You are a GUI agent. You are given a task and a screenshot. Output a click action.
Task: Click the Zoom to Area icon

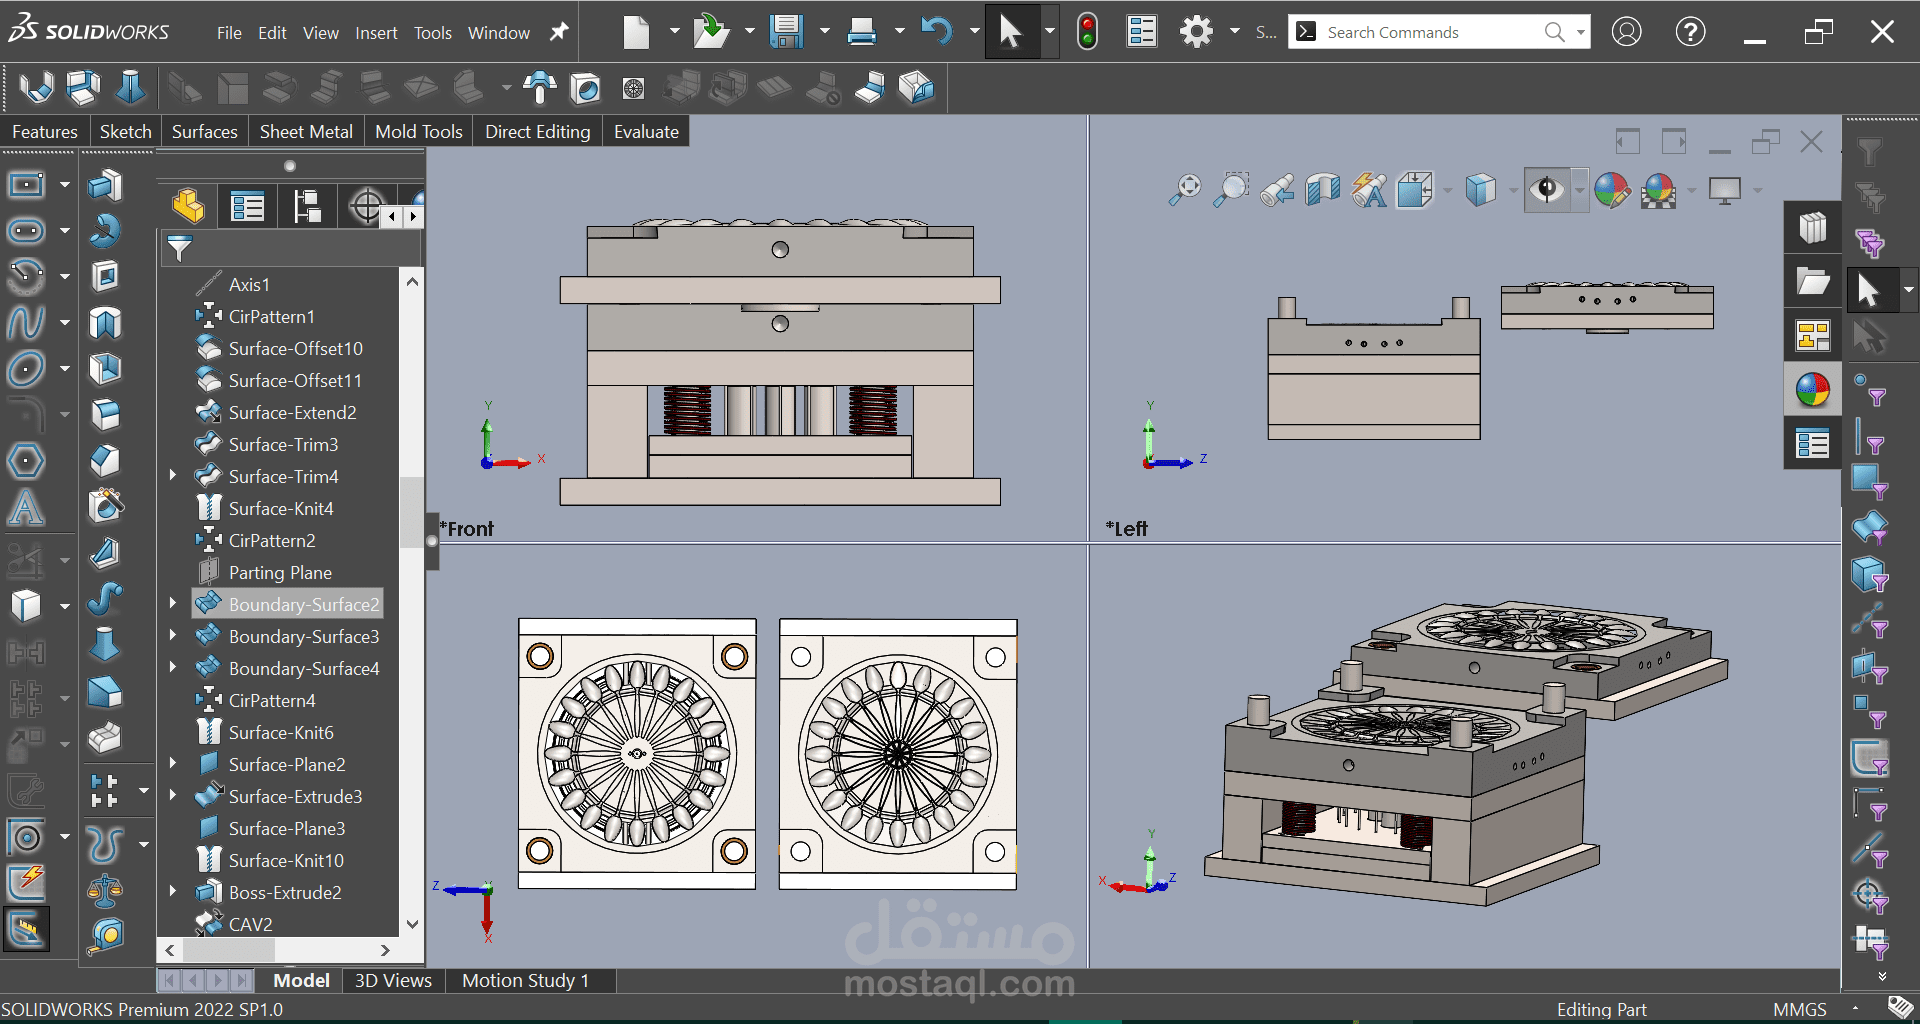click(1231, 189)
